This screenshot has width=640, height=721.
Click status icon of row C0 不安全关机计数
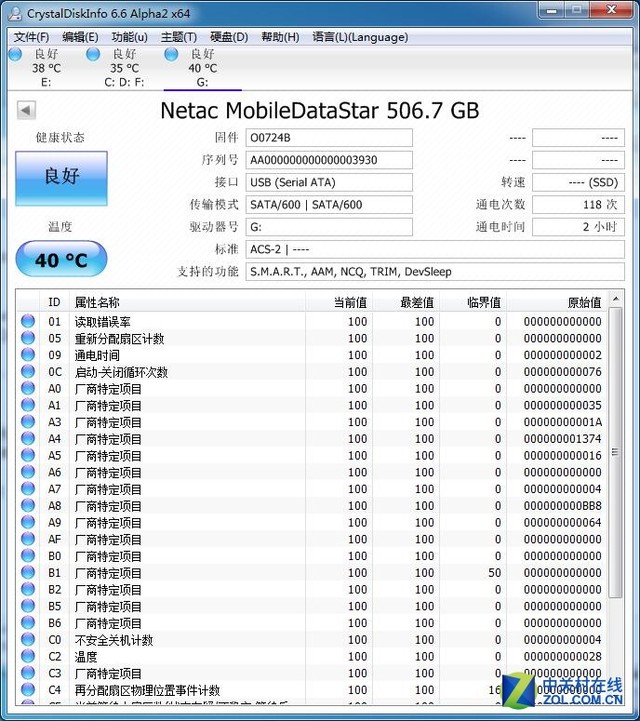click(x=28, y=639)
